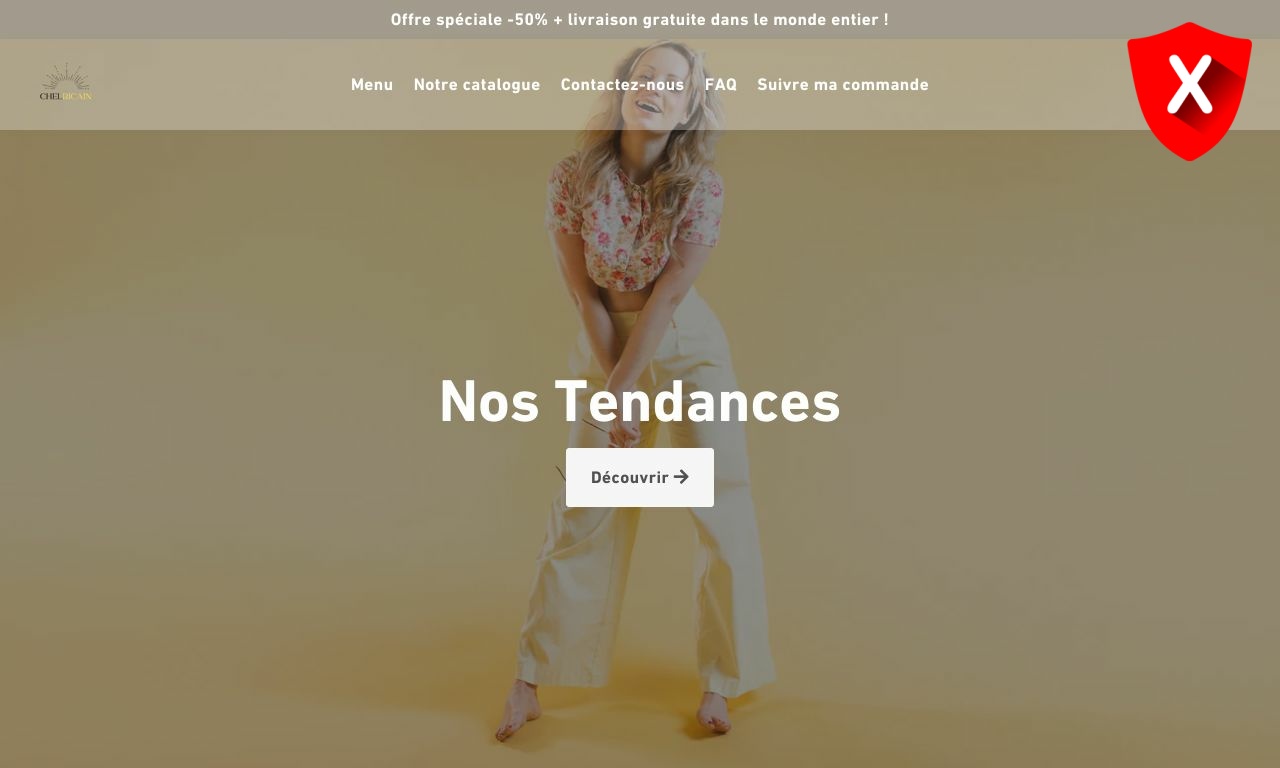Visit the FAQ page
This screenshot has height=768, width=1280.
(721, 85)
